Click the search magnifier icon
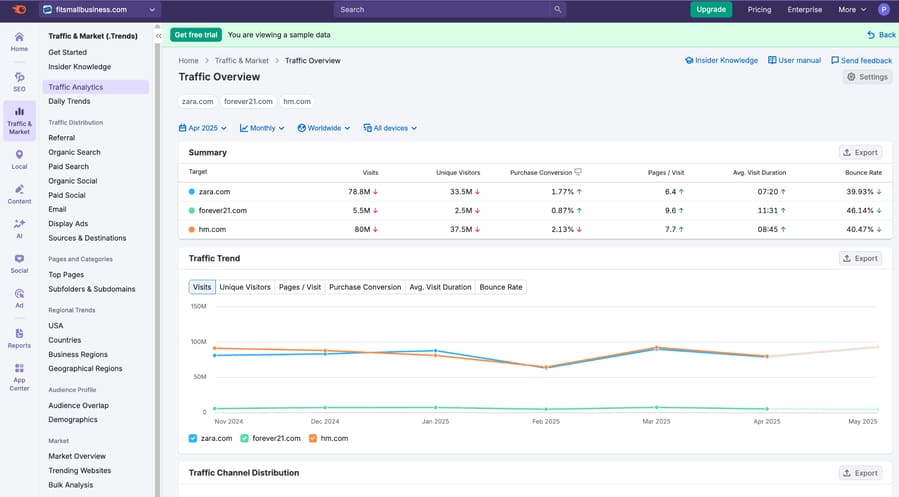The image size is (899, 497). pos(557,9)
